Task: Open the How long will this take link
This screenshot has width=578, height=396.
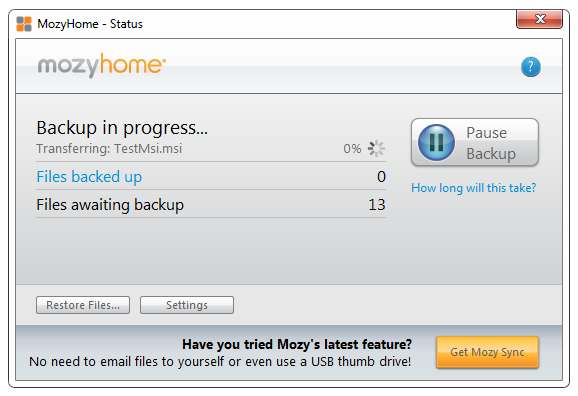Action: [474, 188]
